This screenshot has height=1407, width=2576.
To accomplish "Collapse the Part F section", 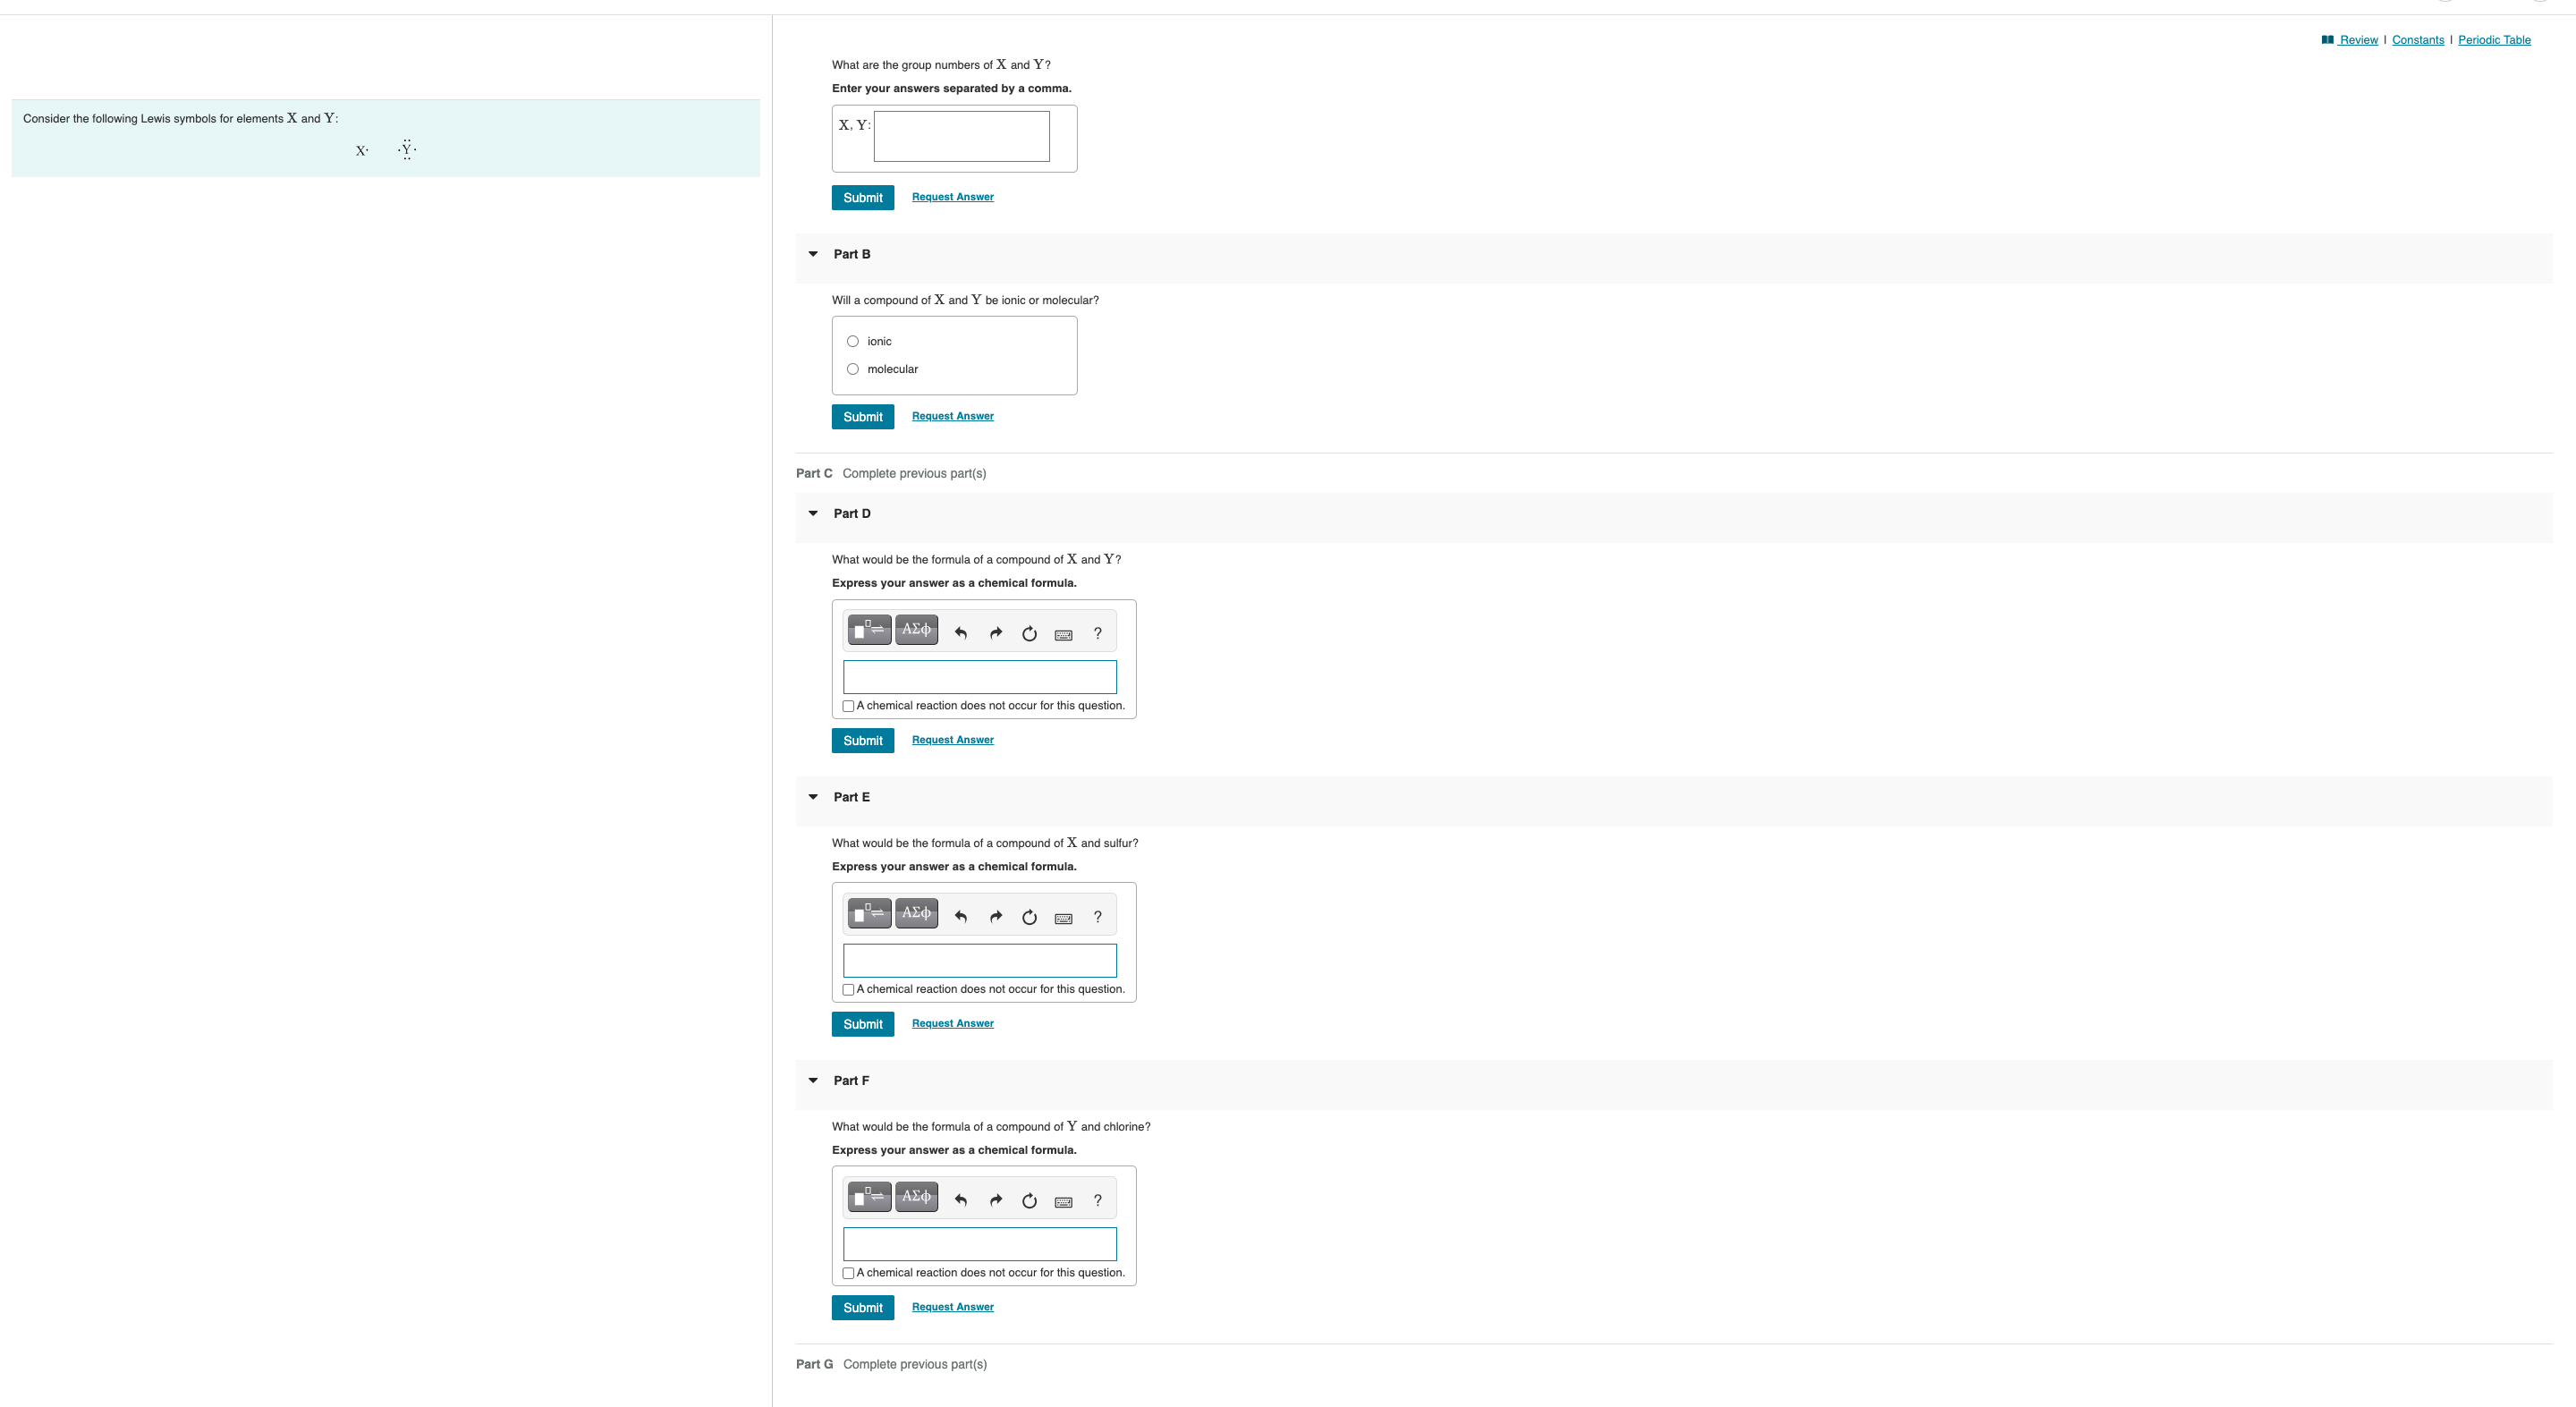I will pyautogui.click(x=813, y=1080).
